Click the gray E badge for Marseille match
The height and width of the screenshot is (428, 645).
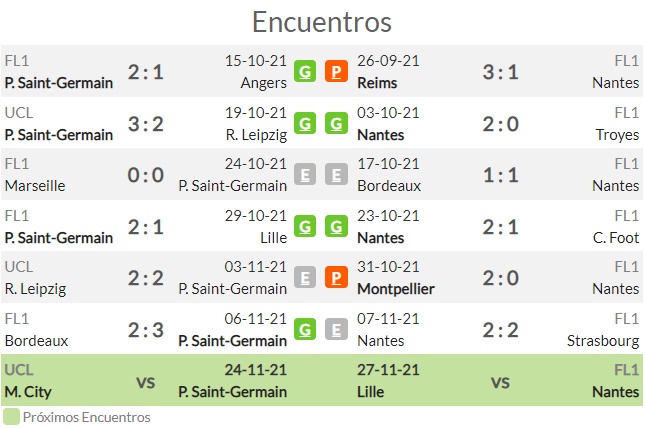coord(305,174)
